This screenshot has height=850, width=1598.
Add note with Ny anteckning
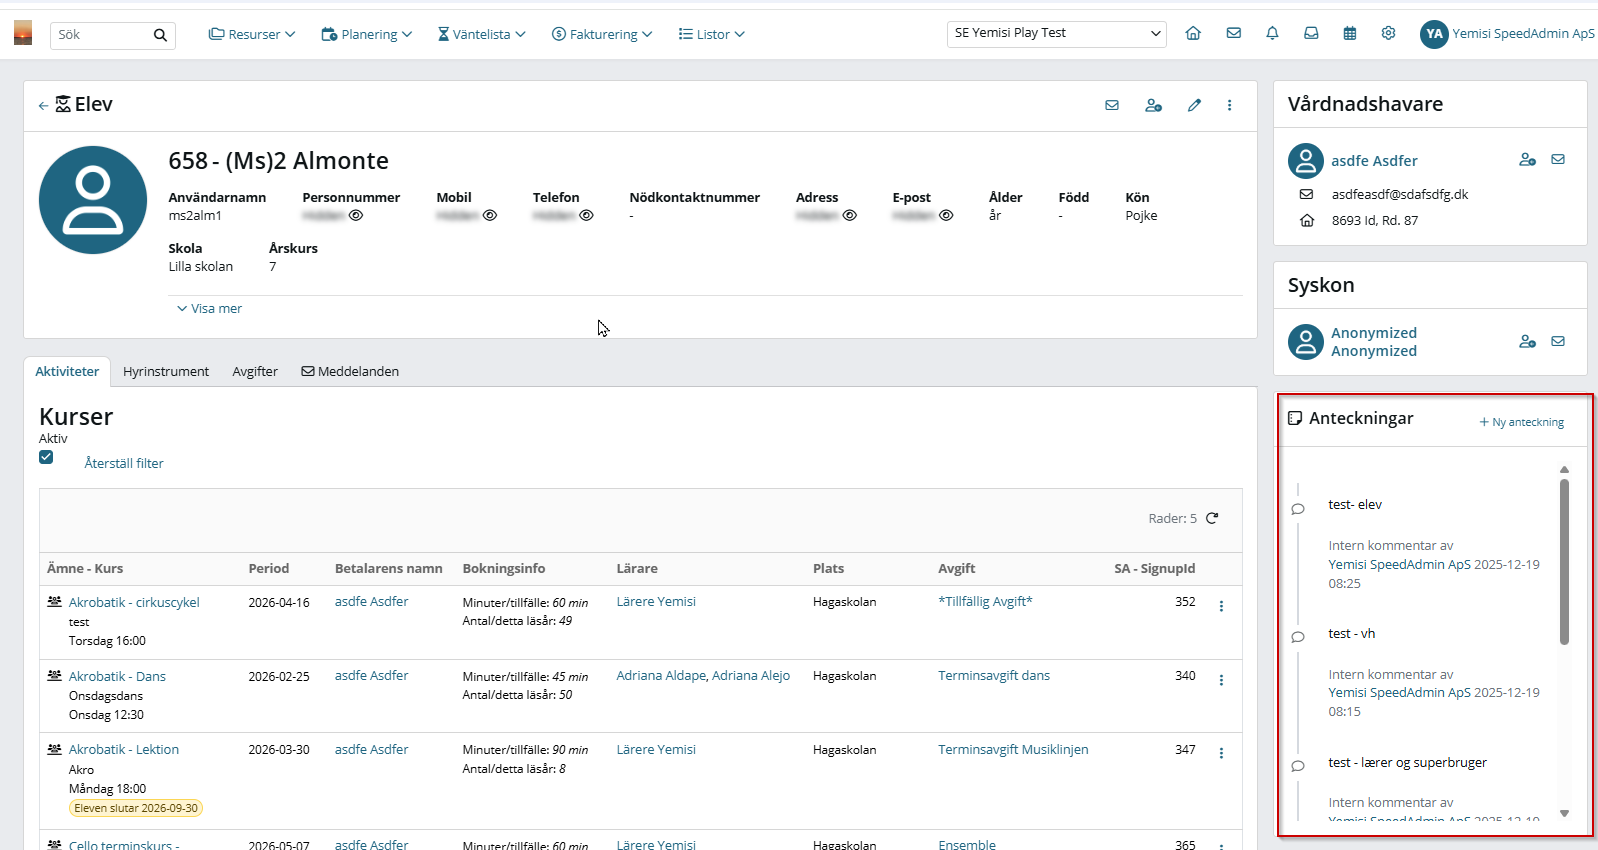point(1522,422)
